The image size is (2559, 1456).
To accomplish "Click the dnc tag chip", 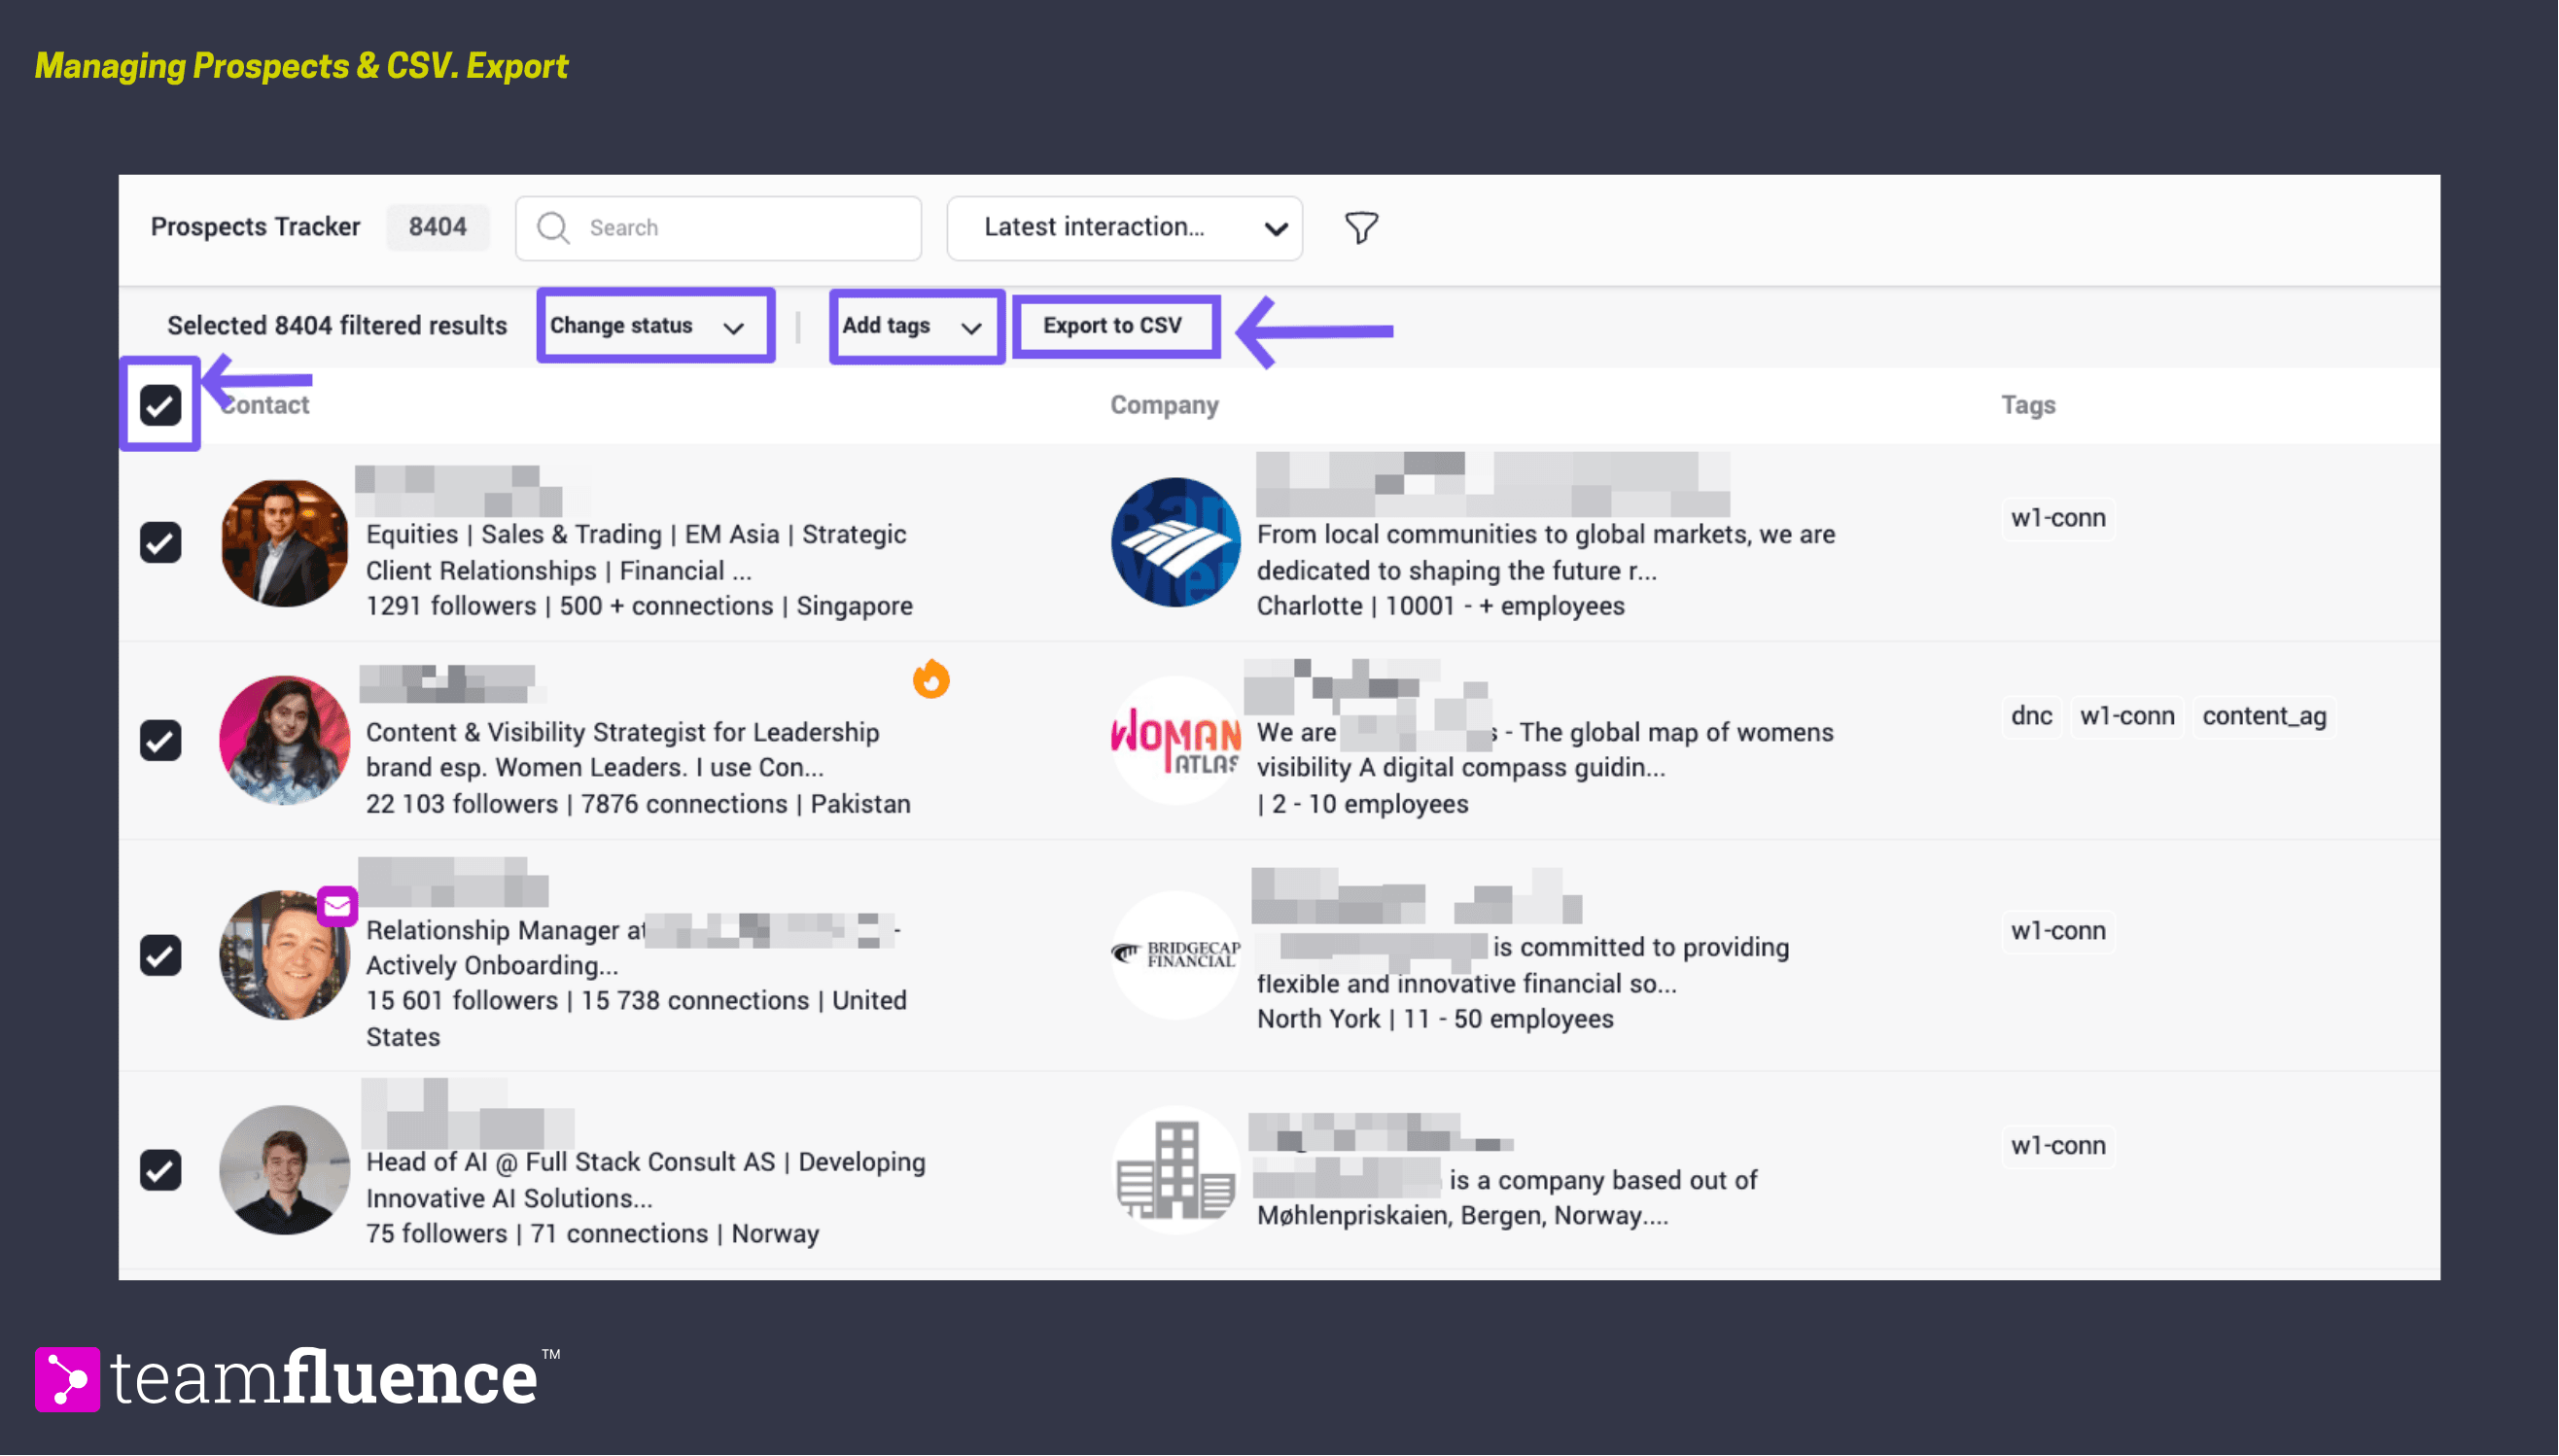I will point(2031,716).
